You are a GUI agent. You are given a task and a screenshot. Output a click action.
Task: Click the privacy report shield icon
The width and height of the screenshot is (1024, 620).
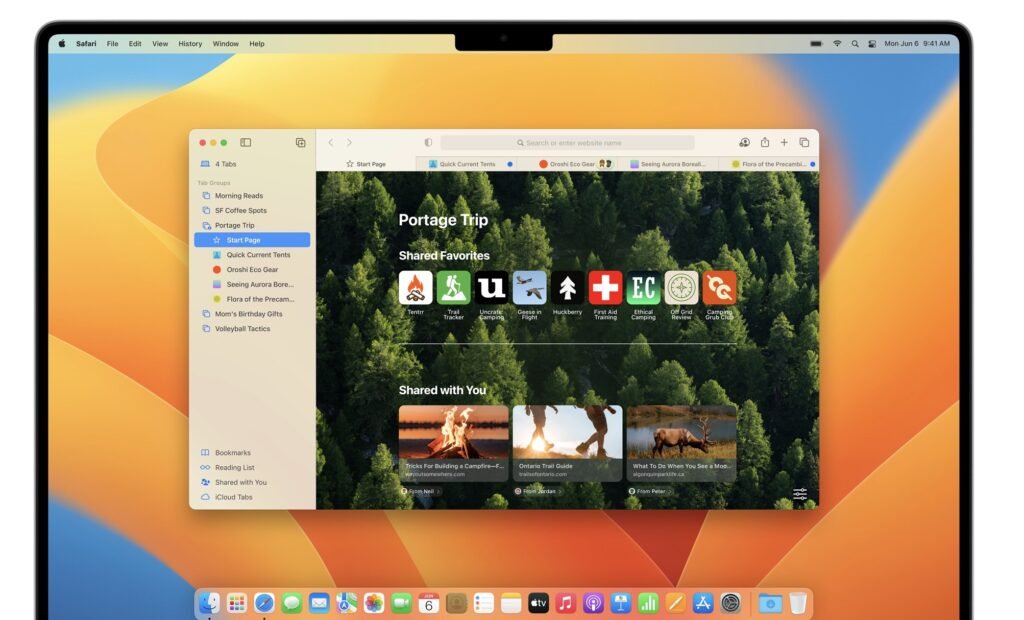(428, 142)
